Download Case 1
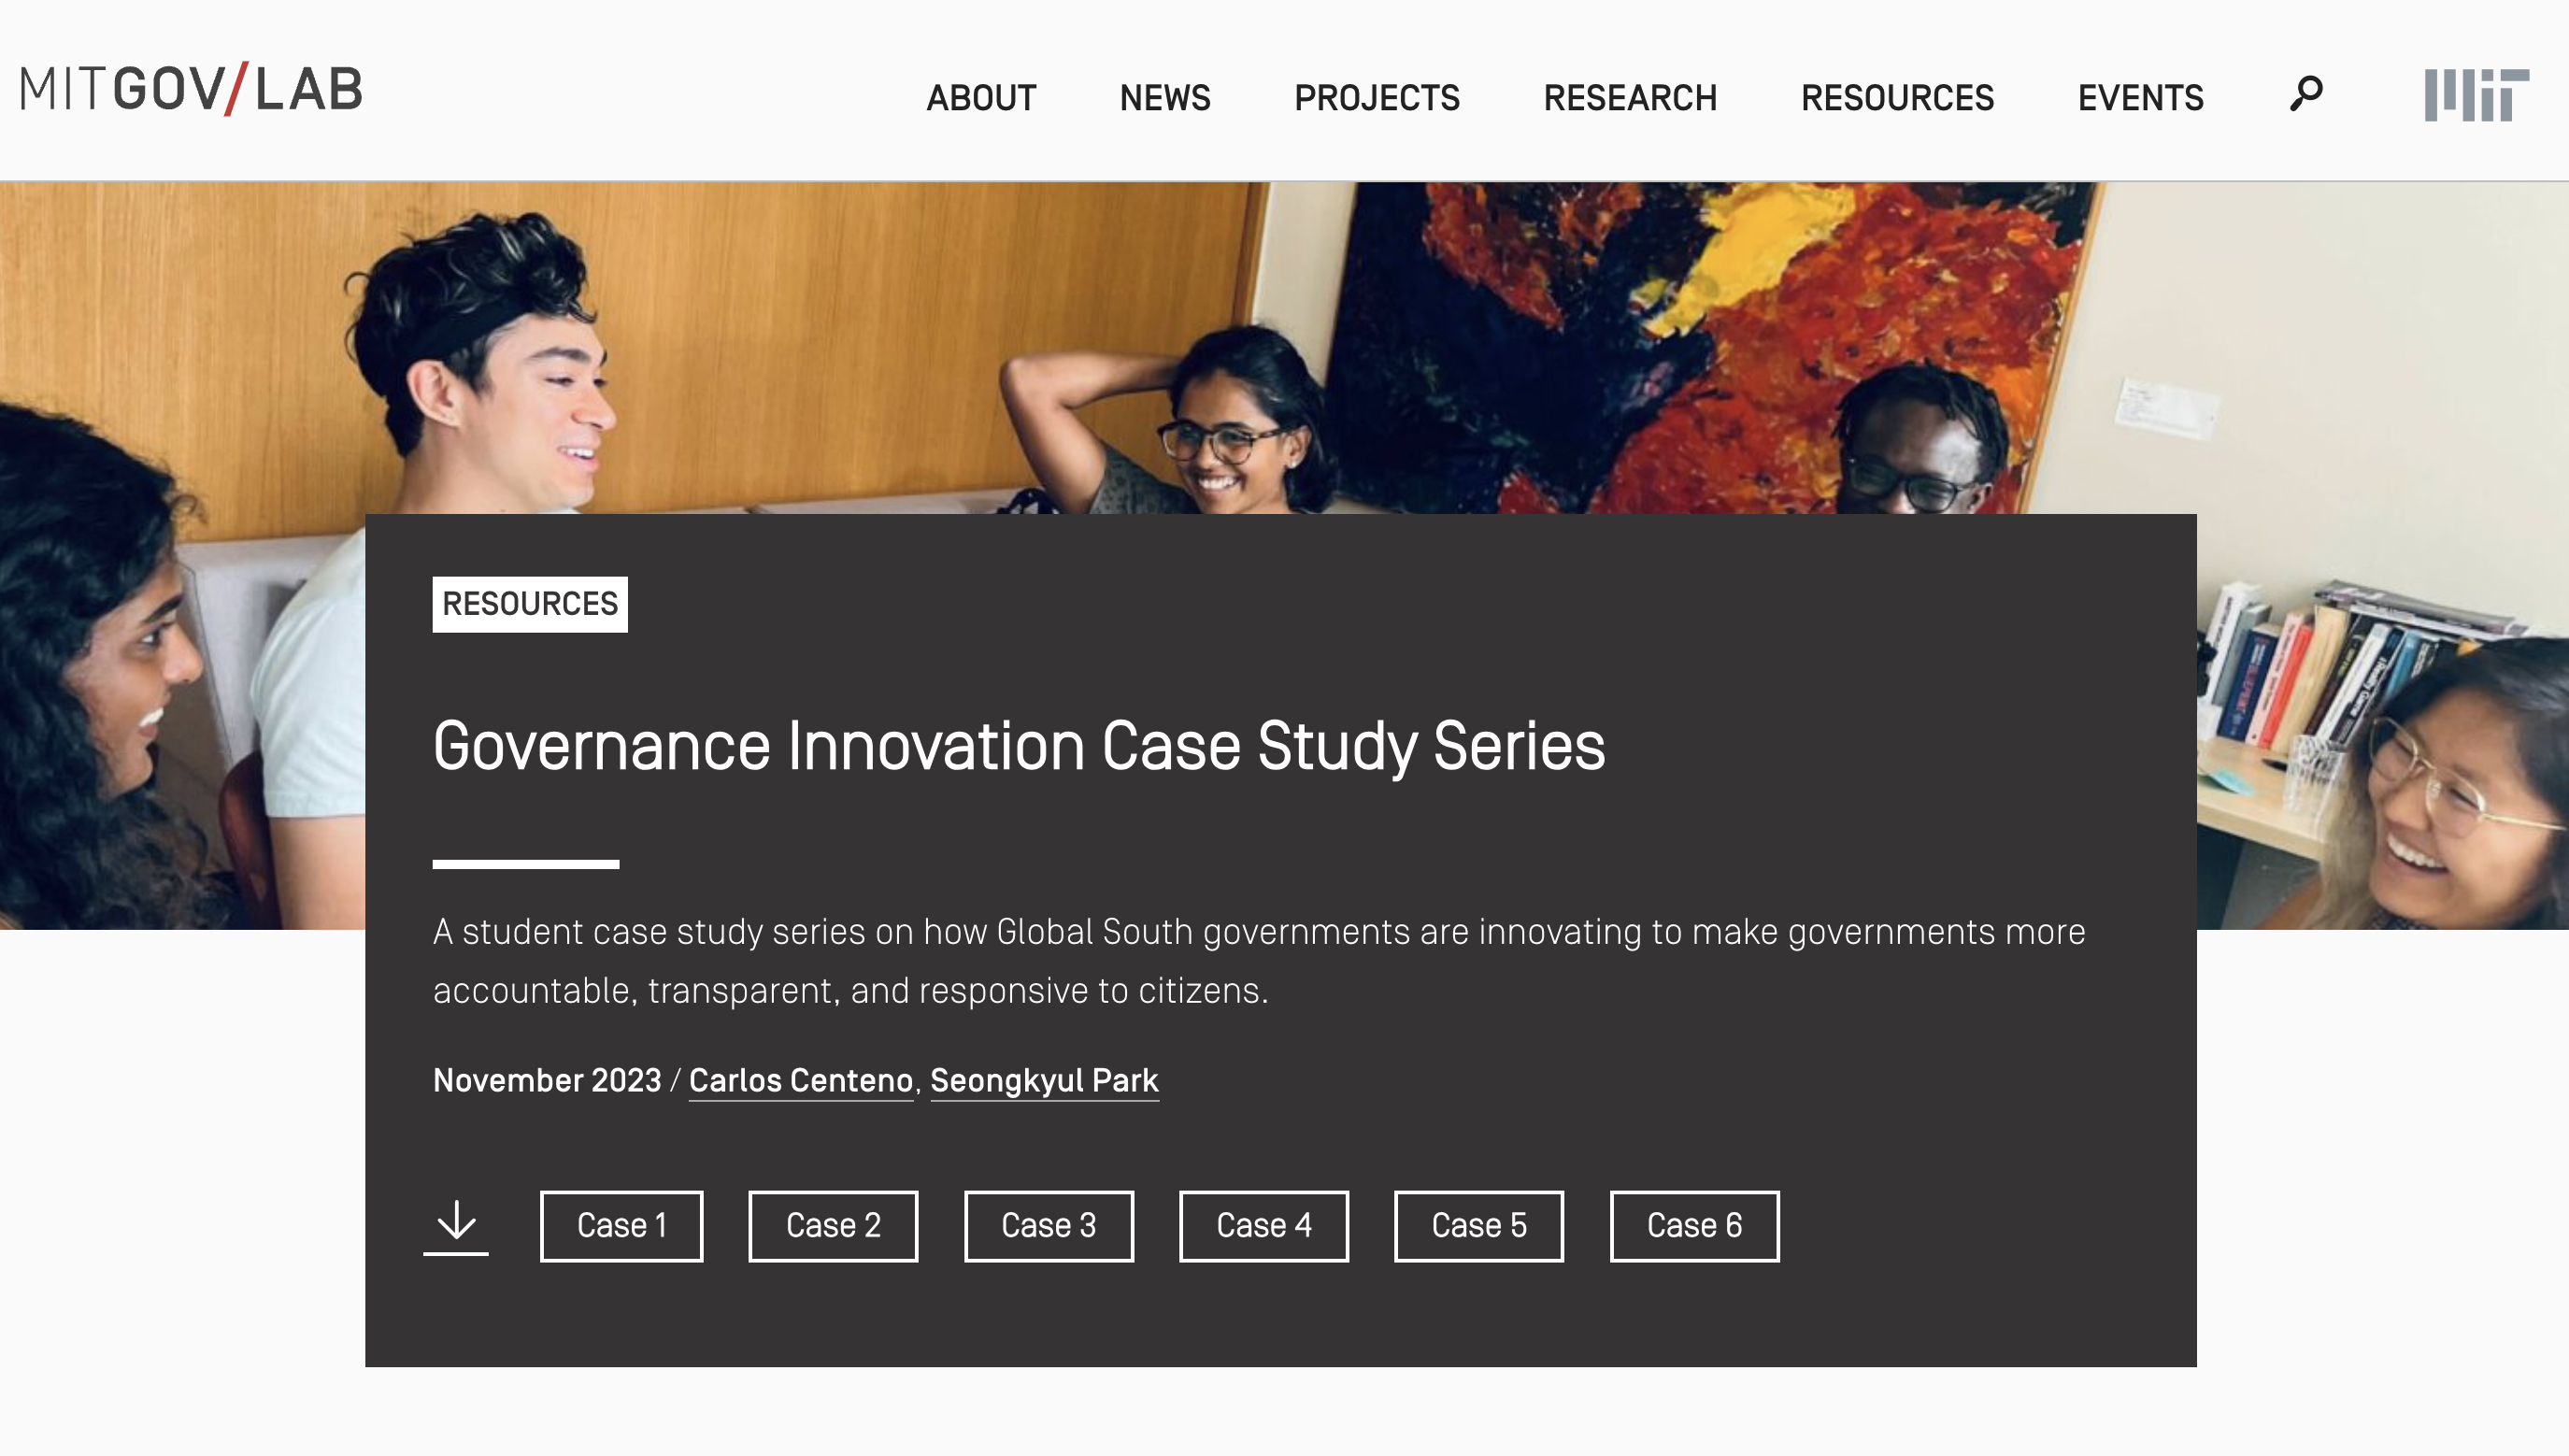Screen dimensions: 2569x1456 [620, 1225]
